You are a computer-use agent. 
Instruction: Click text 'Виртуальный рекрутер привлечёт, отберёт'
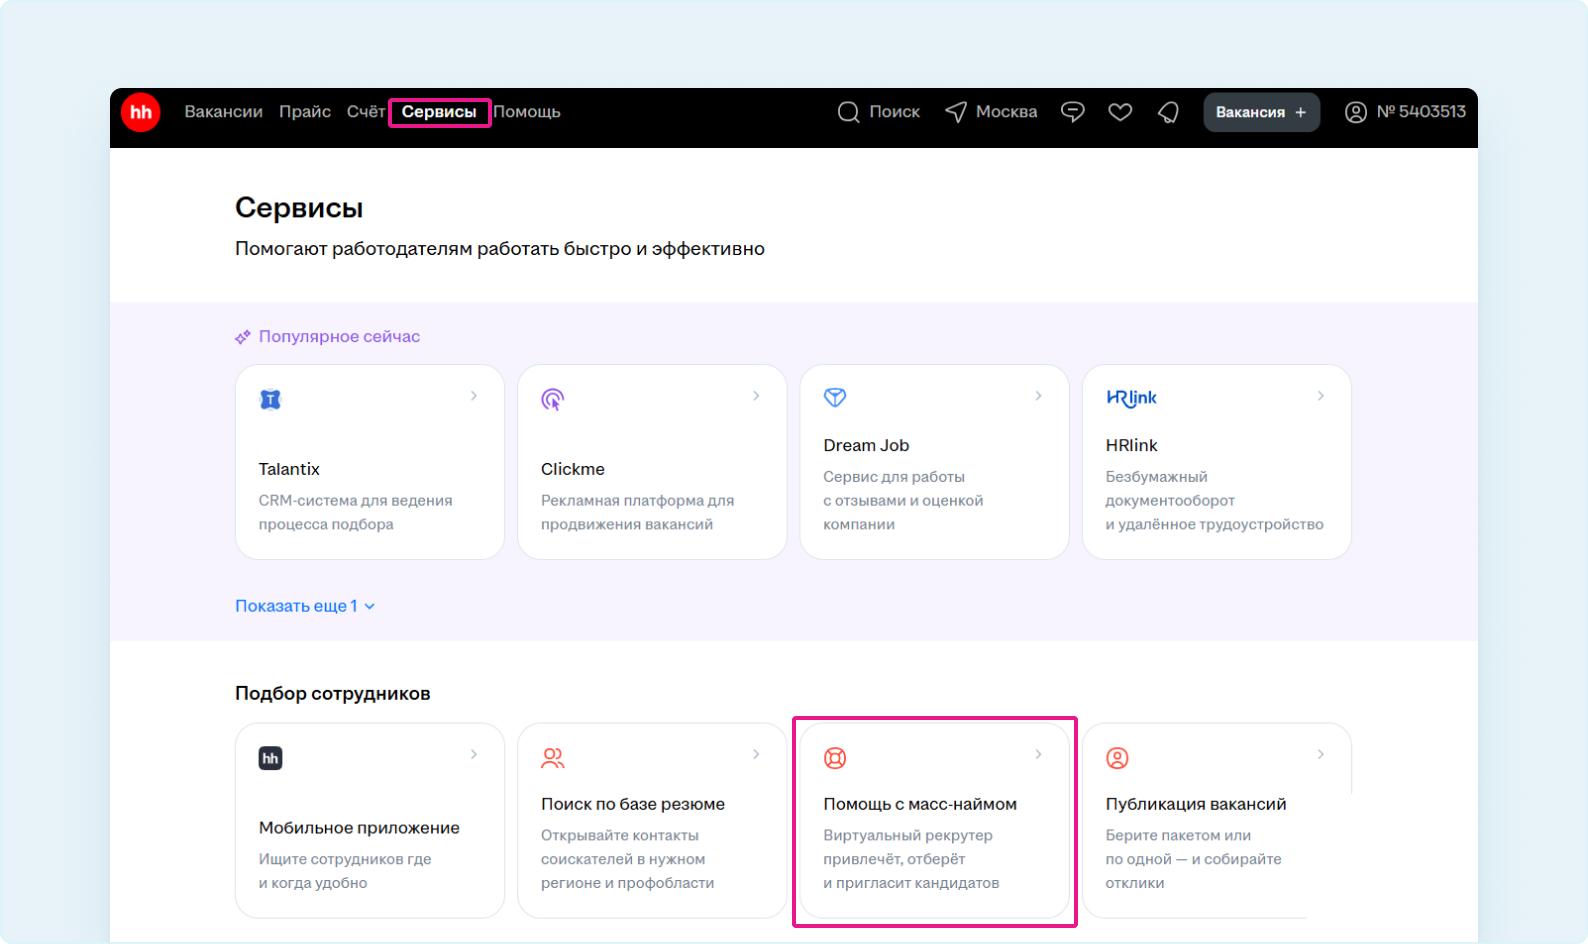pos(908,847)
